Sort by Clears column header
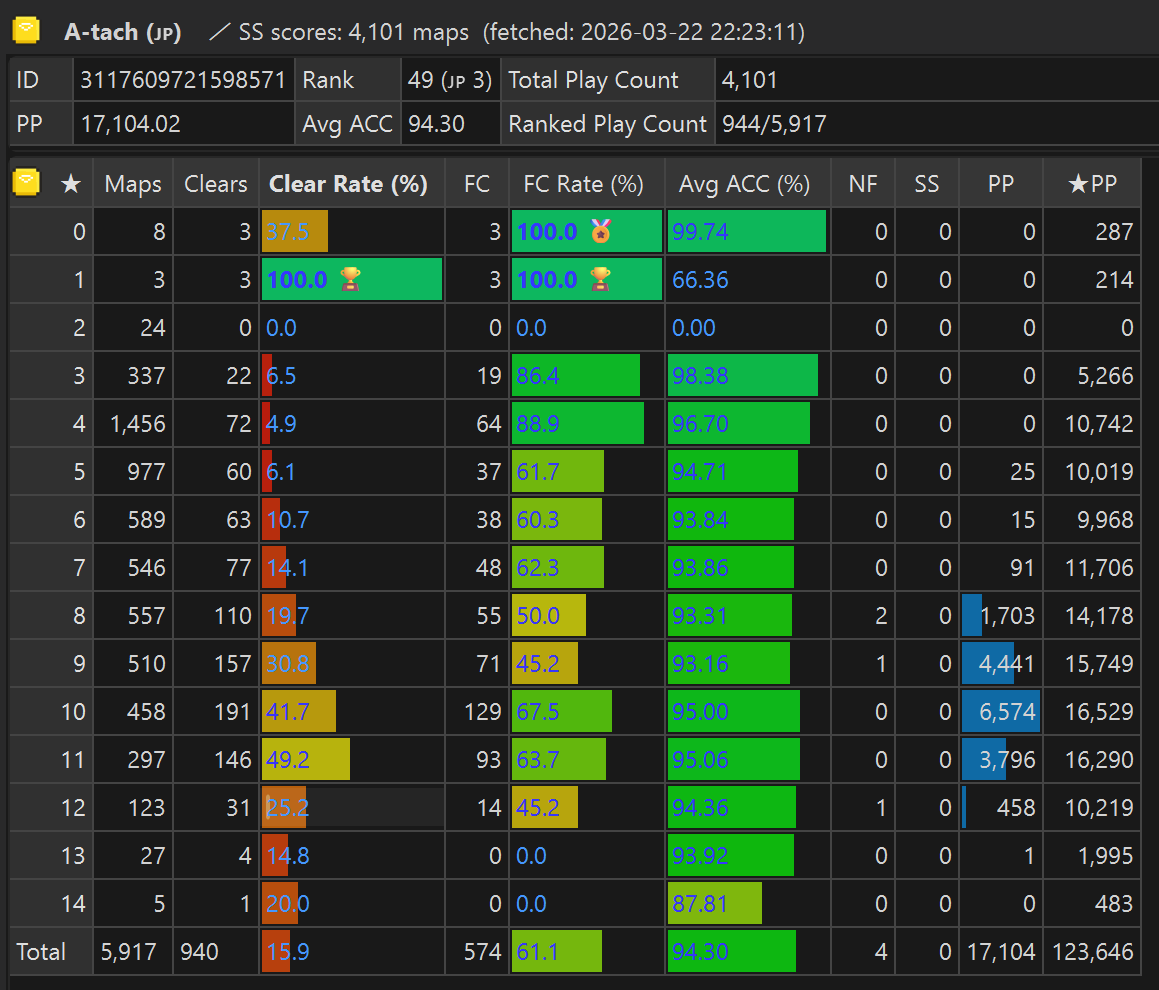Viewport: 1159px width, 990px height. click(x=216, y=183)
